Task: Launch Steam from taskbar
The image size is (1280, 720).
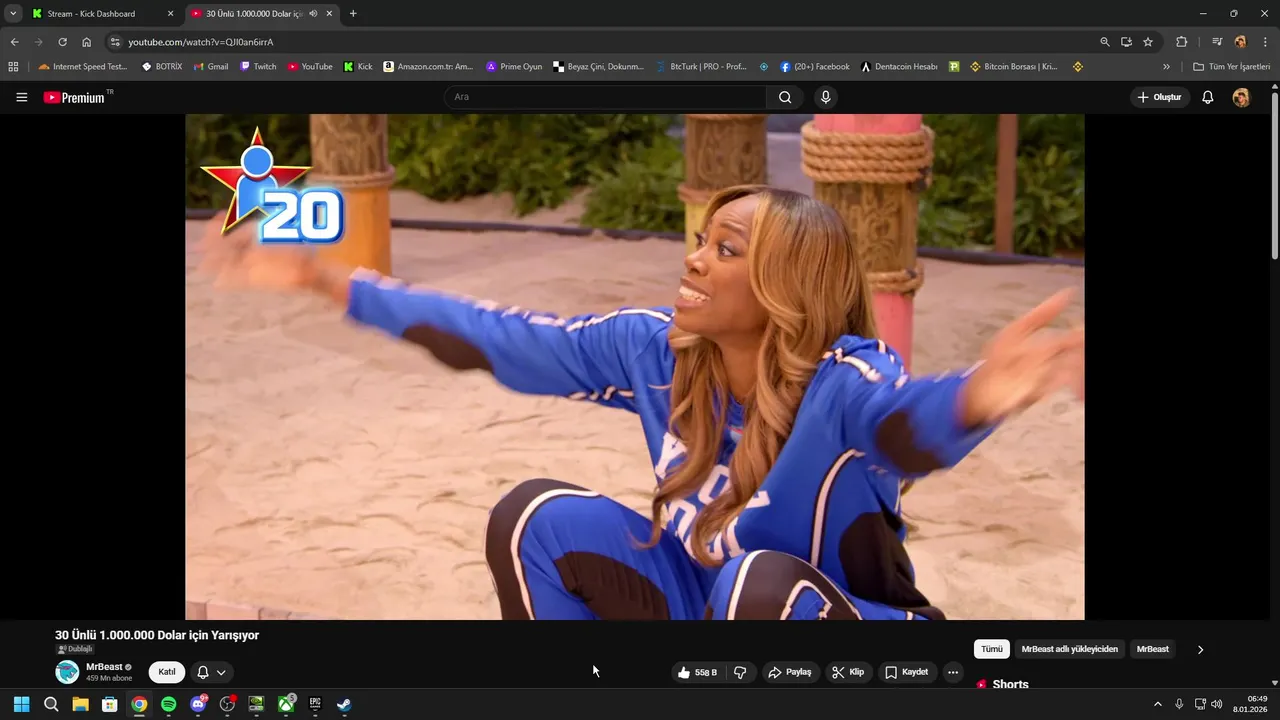Action: [344, 704]
